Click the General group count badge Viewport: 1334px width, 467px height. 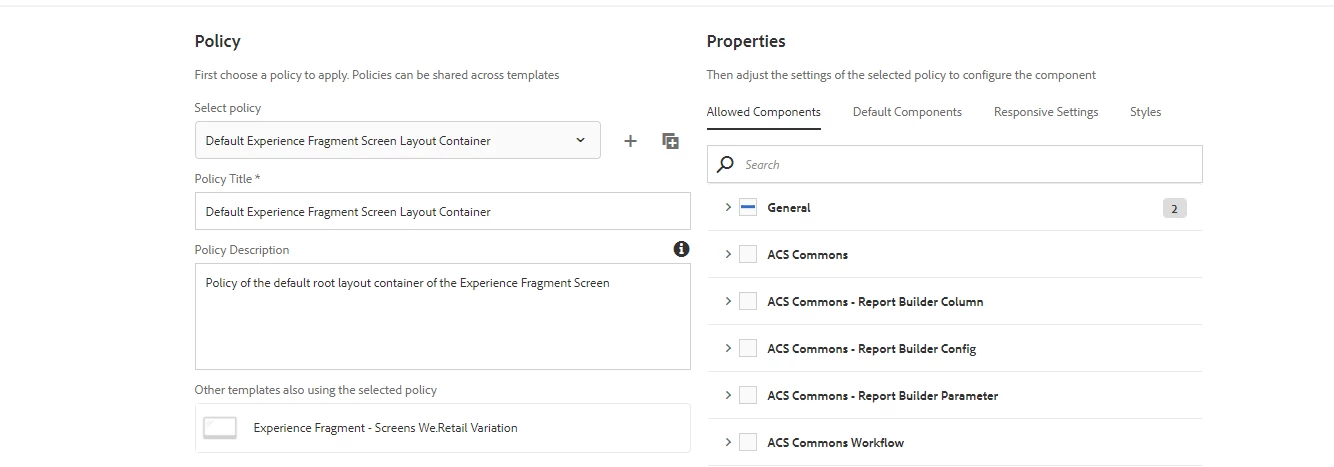point(1174,208)
